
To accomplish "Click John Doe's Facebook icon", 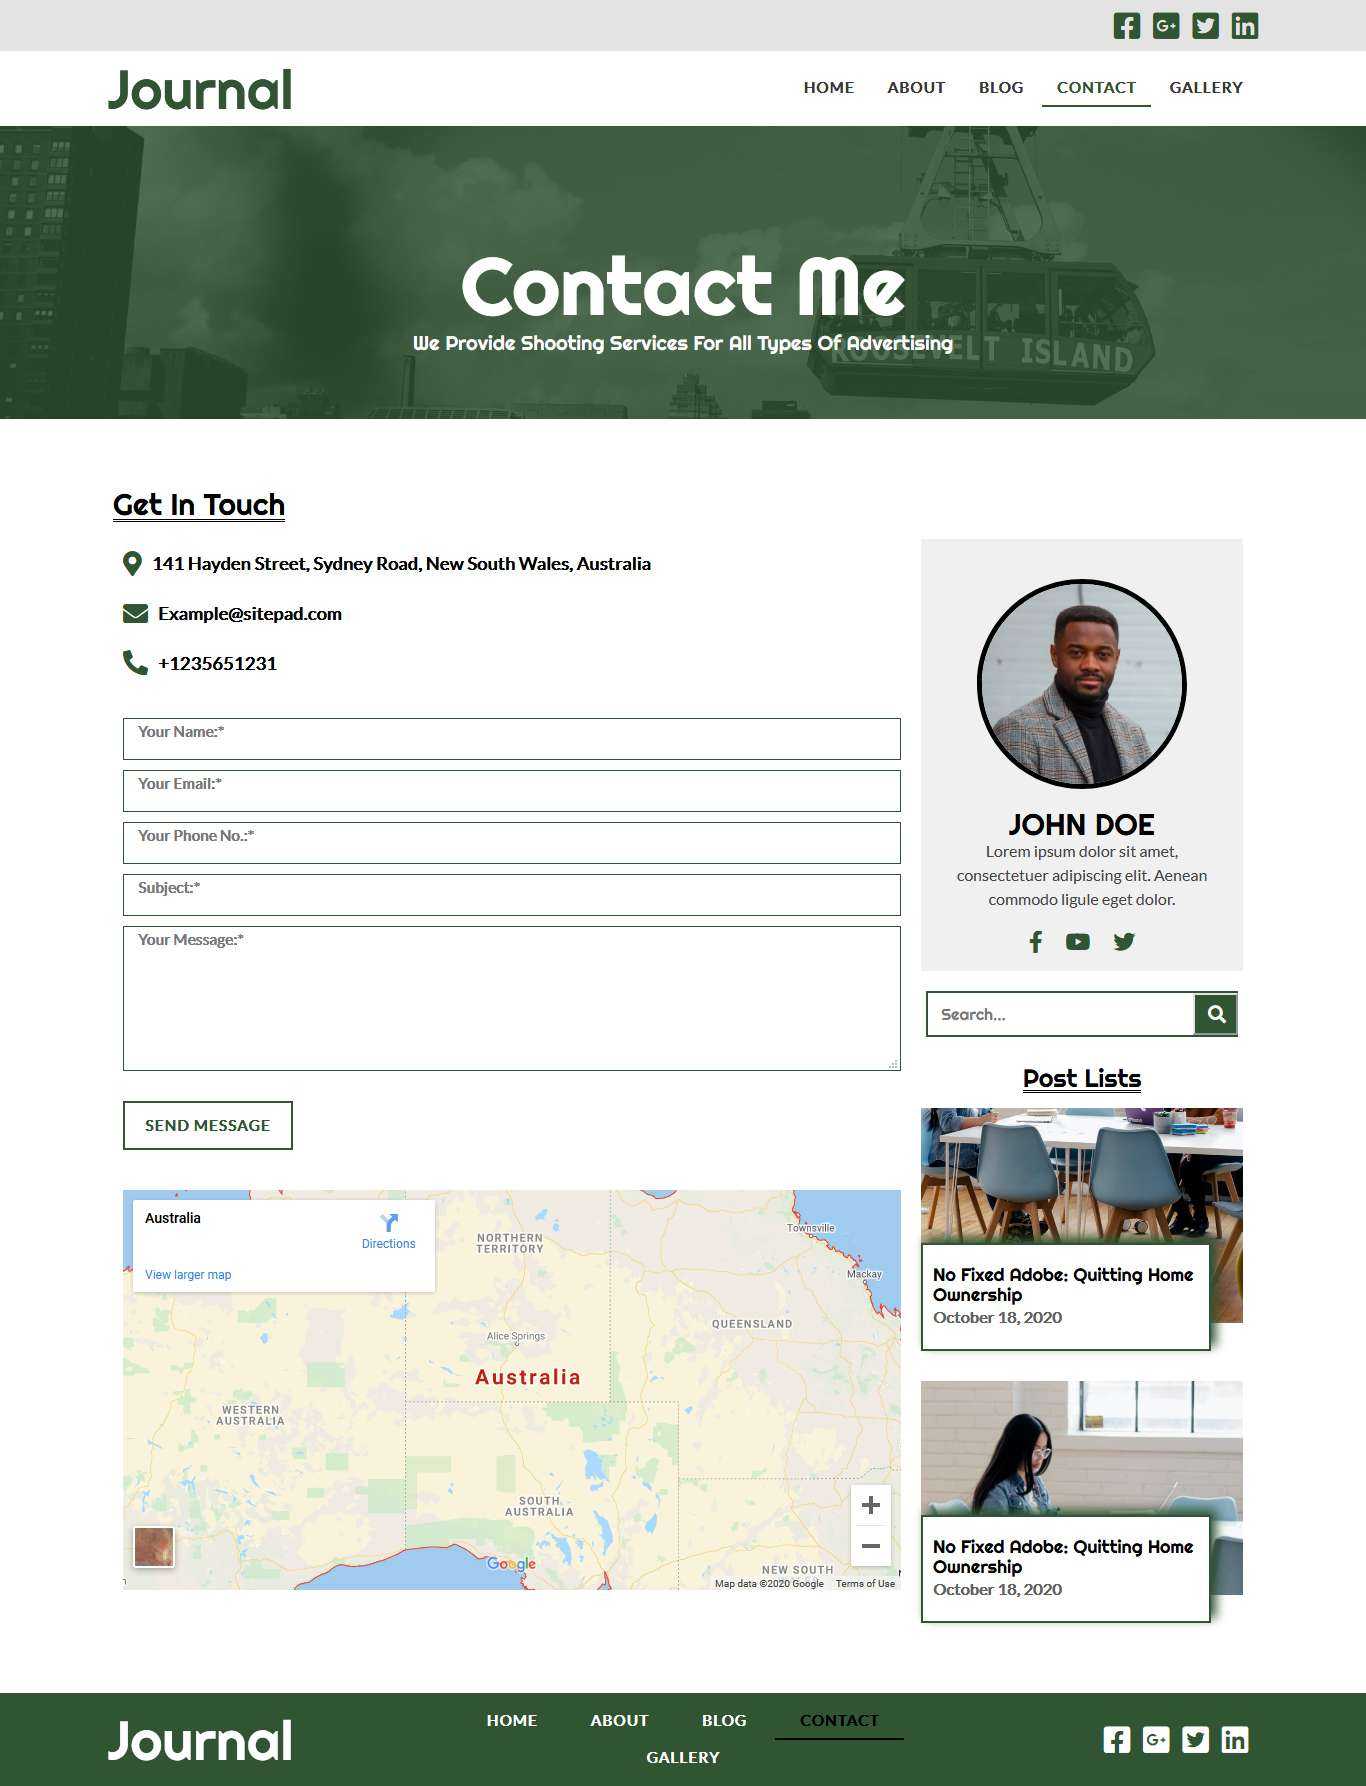I will tap(1036, 941).
